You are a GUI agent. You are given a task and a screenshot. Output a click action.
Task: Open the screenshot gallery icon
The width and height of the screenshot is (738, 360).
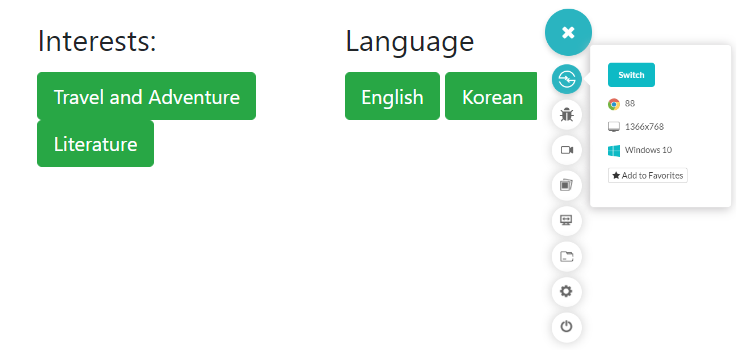(567, 185)
